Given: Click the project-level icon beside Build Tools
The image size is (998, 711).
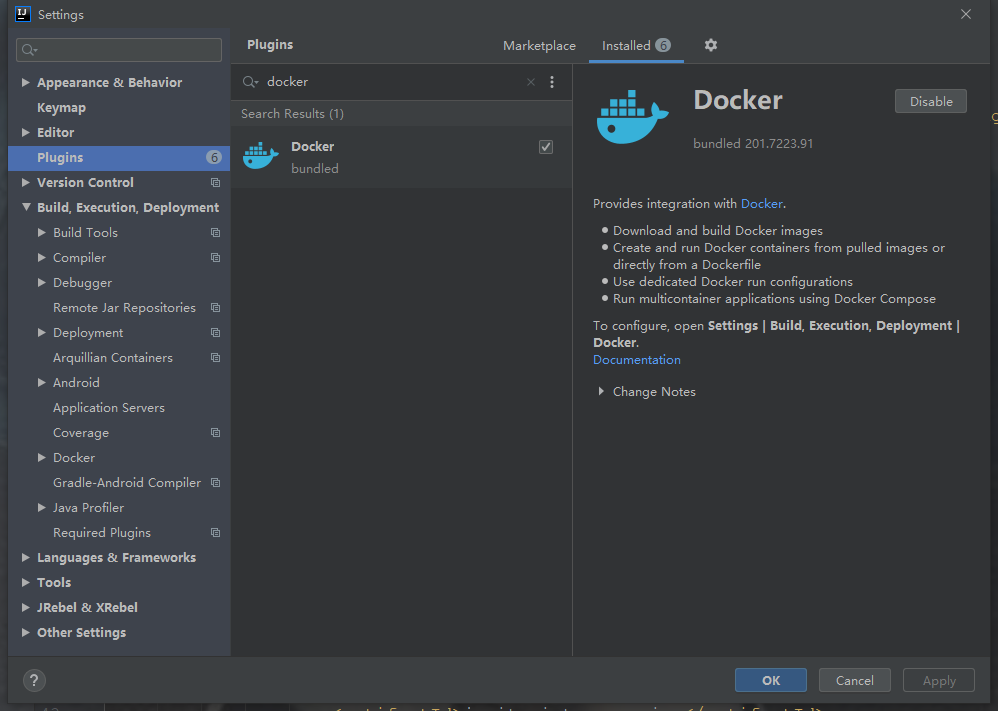Looking at the screenshot, I should [x=216, y=233].
